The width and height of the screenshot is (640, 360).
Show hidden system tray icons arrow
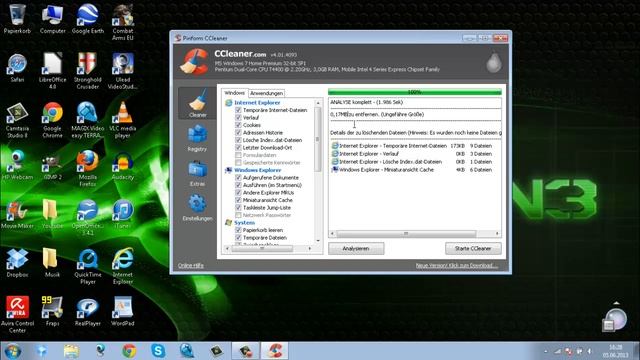click(x=546, y=351)
